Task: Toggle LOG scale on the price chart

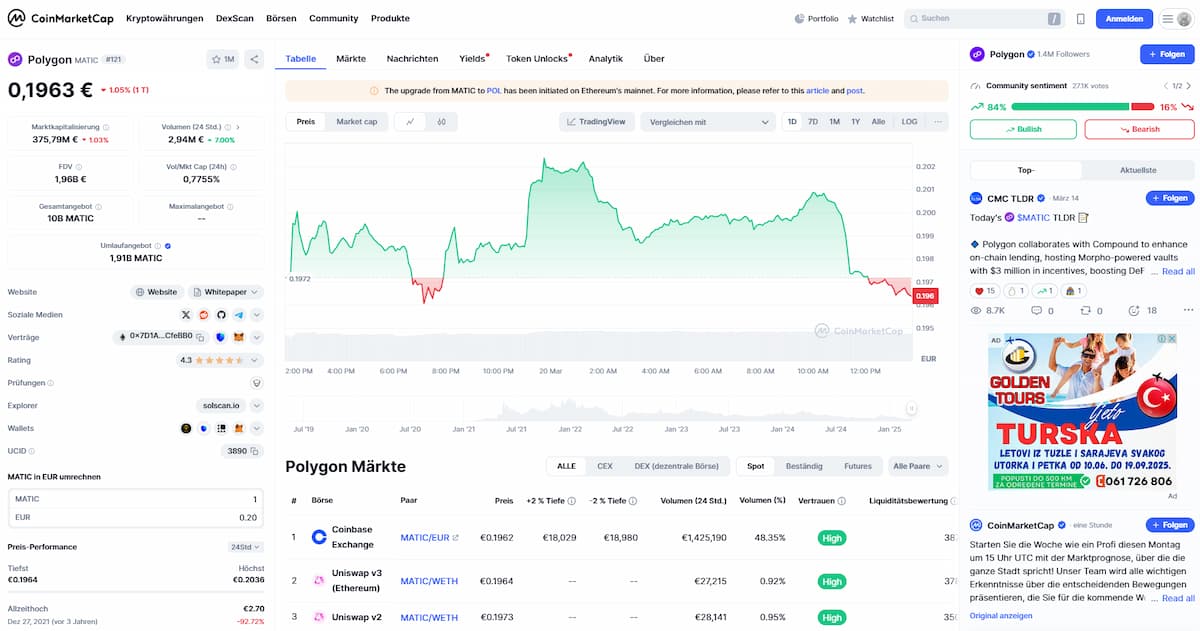Action: point(908,122)
